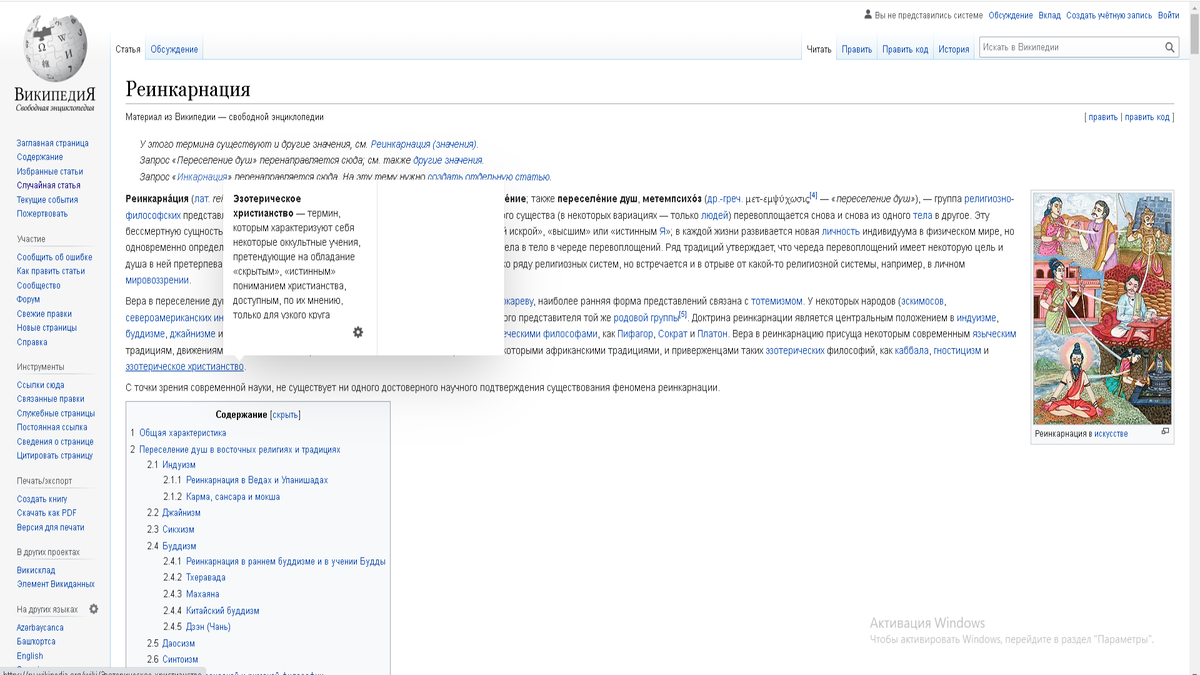Open искусстве link in image caption
1200x675 pixels.
[x=1110, y=434]
